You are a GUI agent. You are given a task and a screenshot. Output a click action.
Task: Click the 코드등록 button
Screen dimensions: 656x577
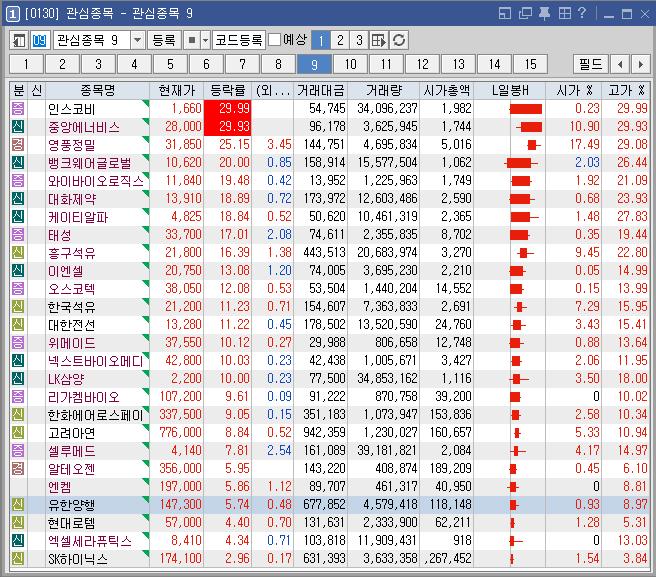point(238,40)
